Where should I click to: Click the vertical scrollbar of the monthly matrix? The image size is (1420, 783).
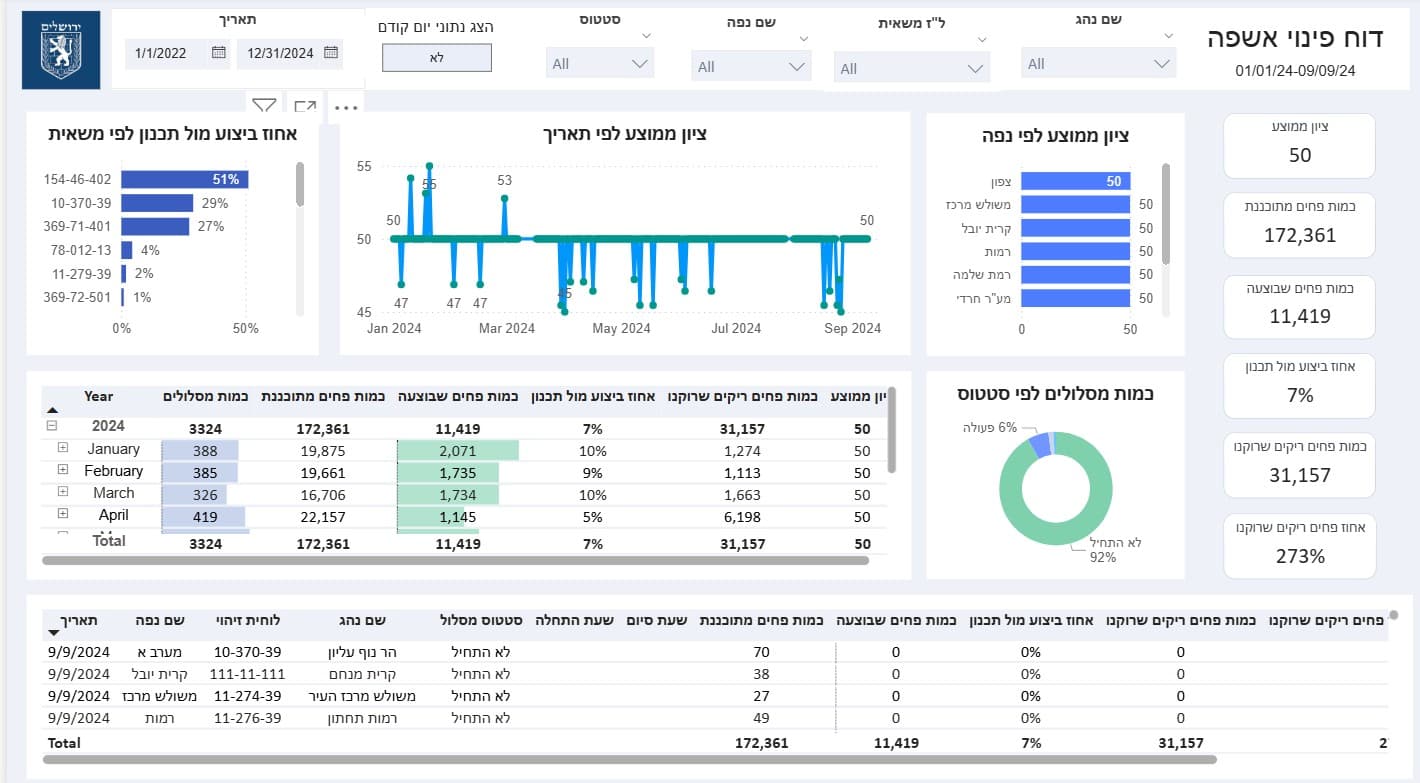pos(891,430)
